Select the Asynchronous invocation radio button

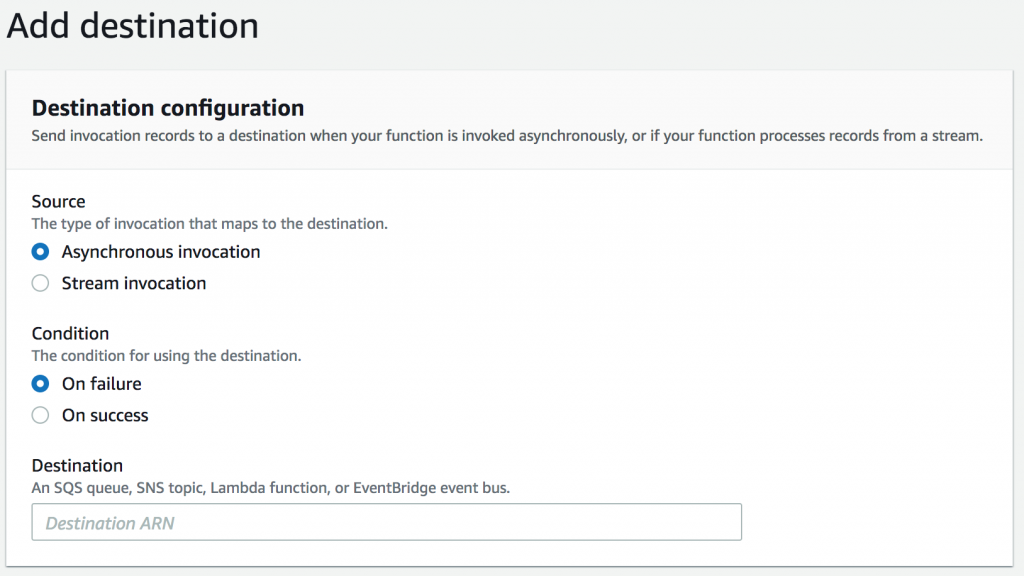point(40,252)
